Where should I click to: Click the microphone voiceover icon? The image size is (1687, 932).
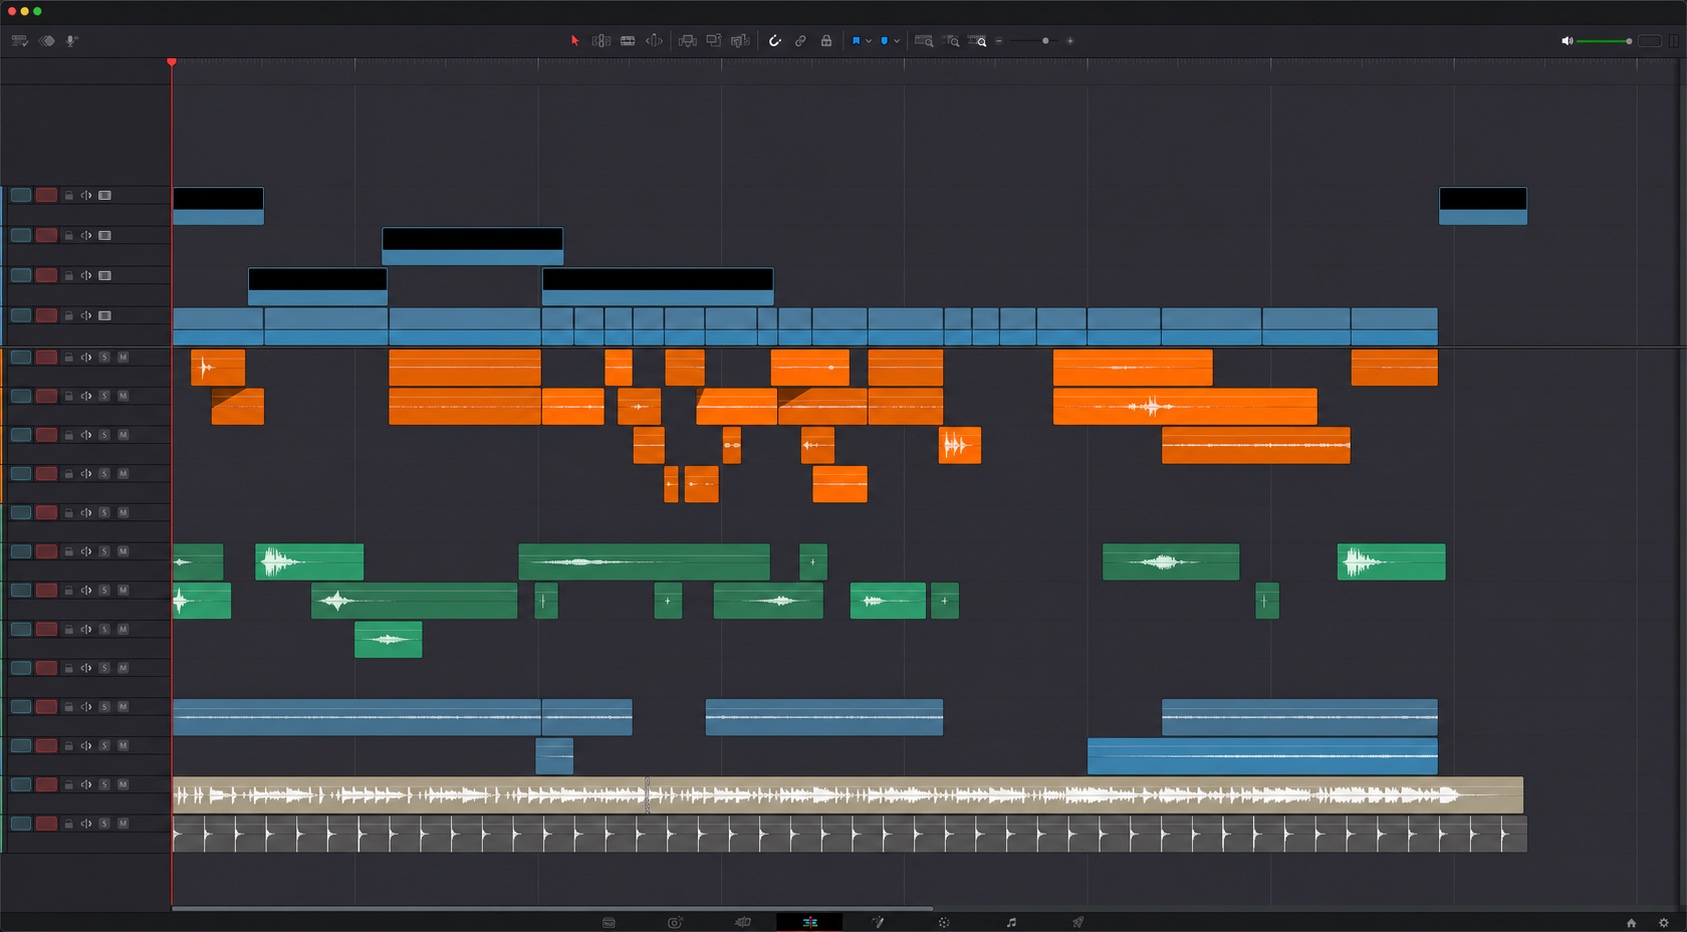[72, 41]
